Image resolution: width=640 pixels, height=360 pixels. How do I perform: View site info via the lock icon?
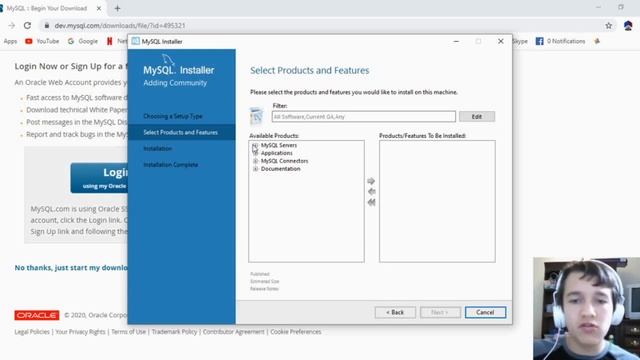pyautogui.click(x=47, y=25)
